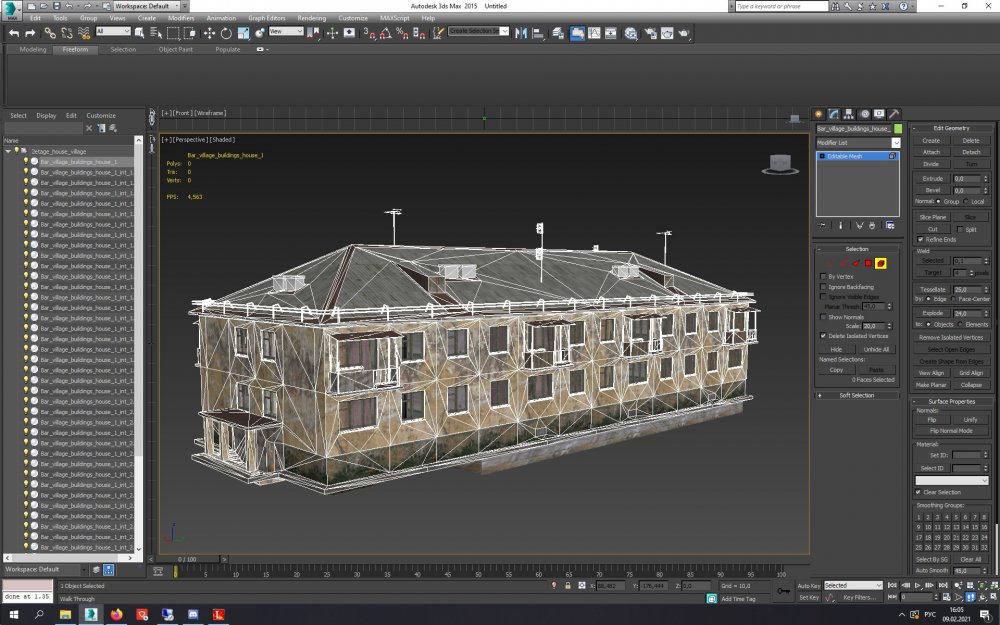This screenshot has width=1000, height=625.
Task: Click the Attach button
Action: pyautogui.click(x=931, y=152)
